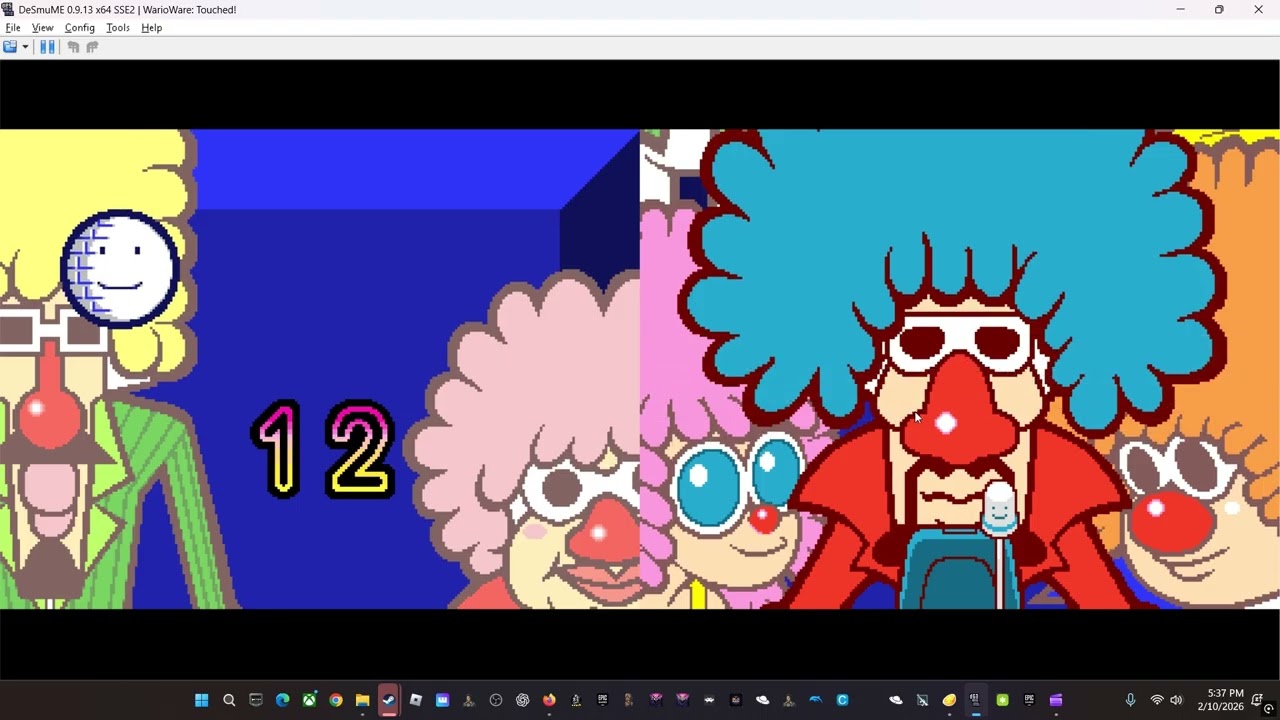Open the Config menu
Screen dimensions: 1280x720
(80, 28)
